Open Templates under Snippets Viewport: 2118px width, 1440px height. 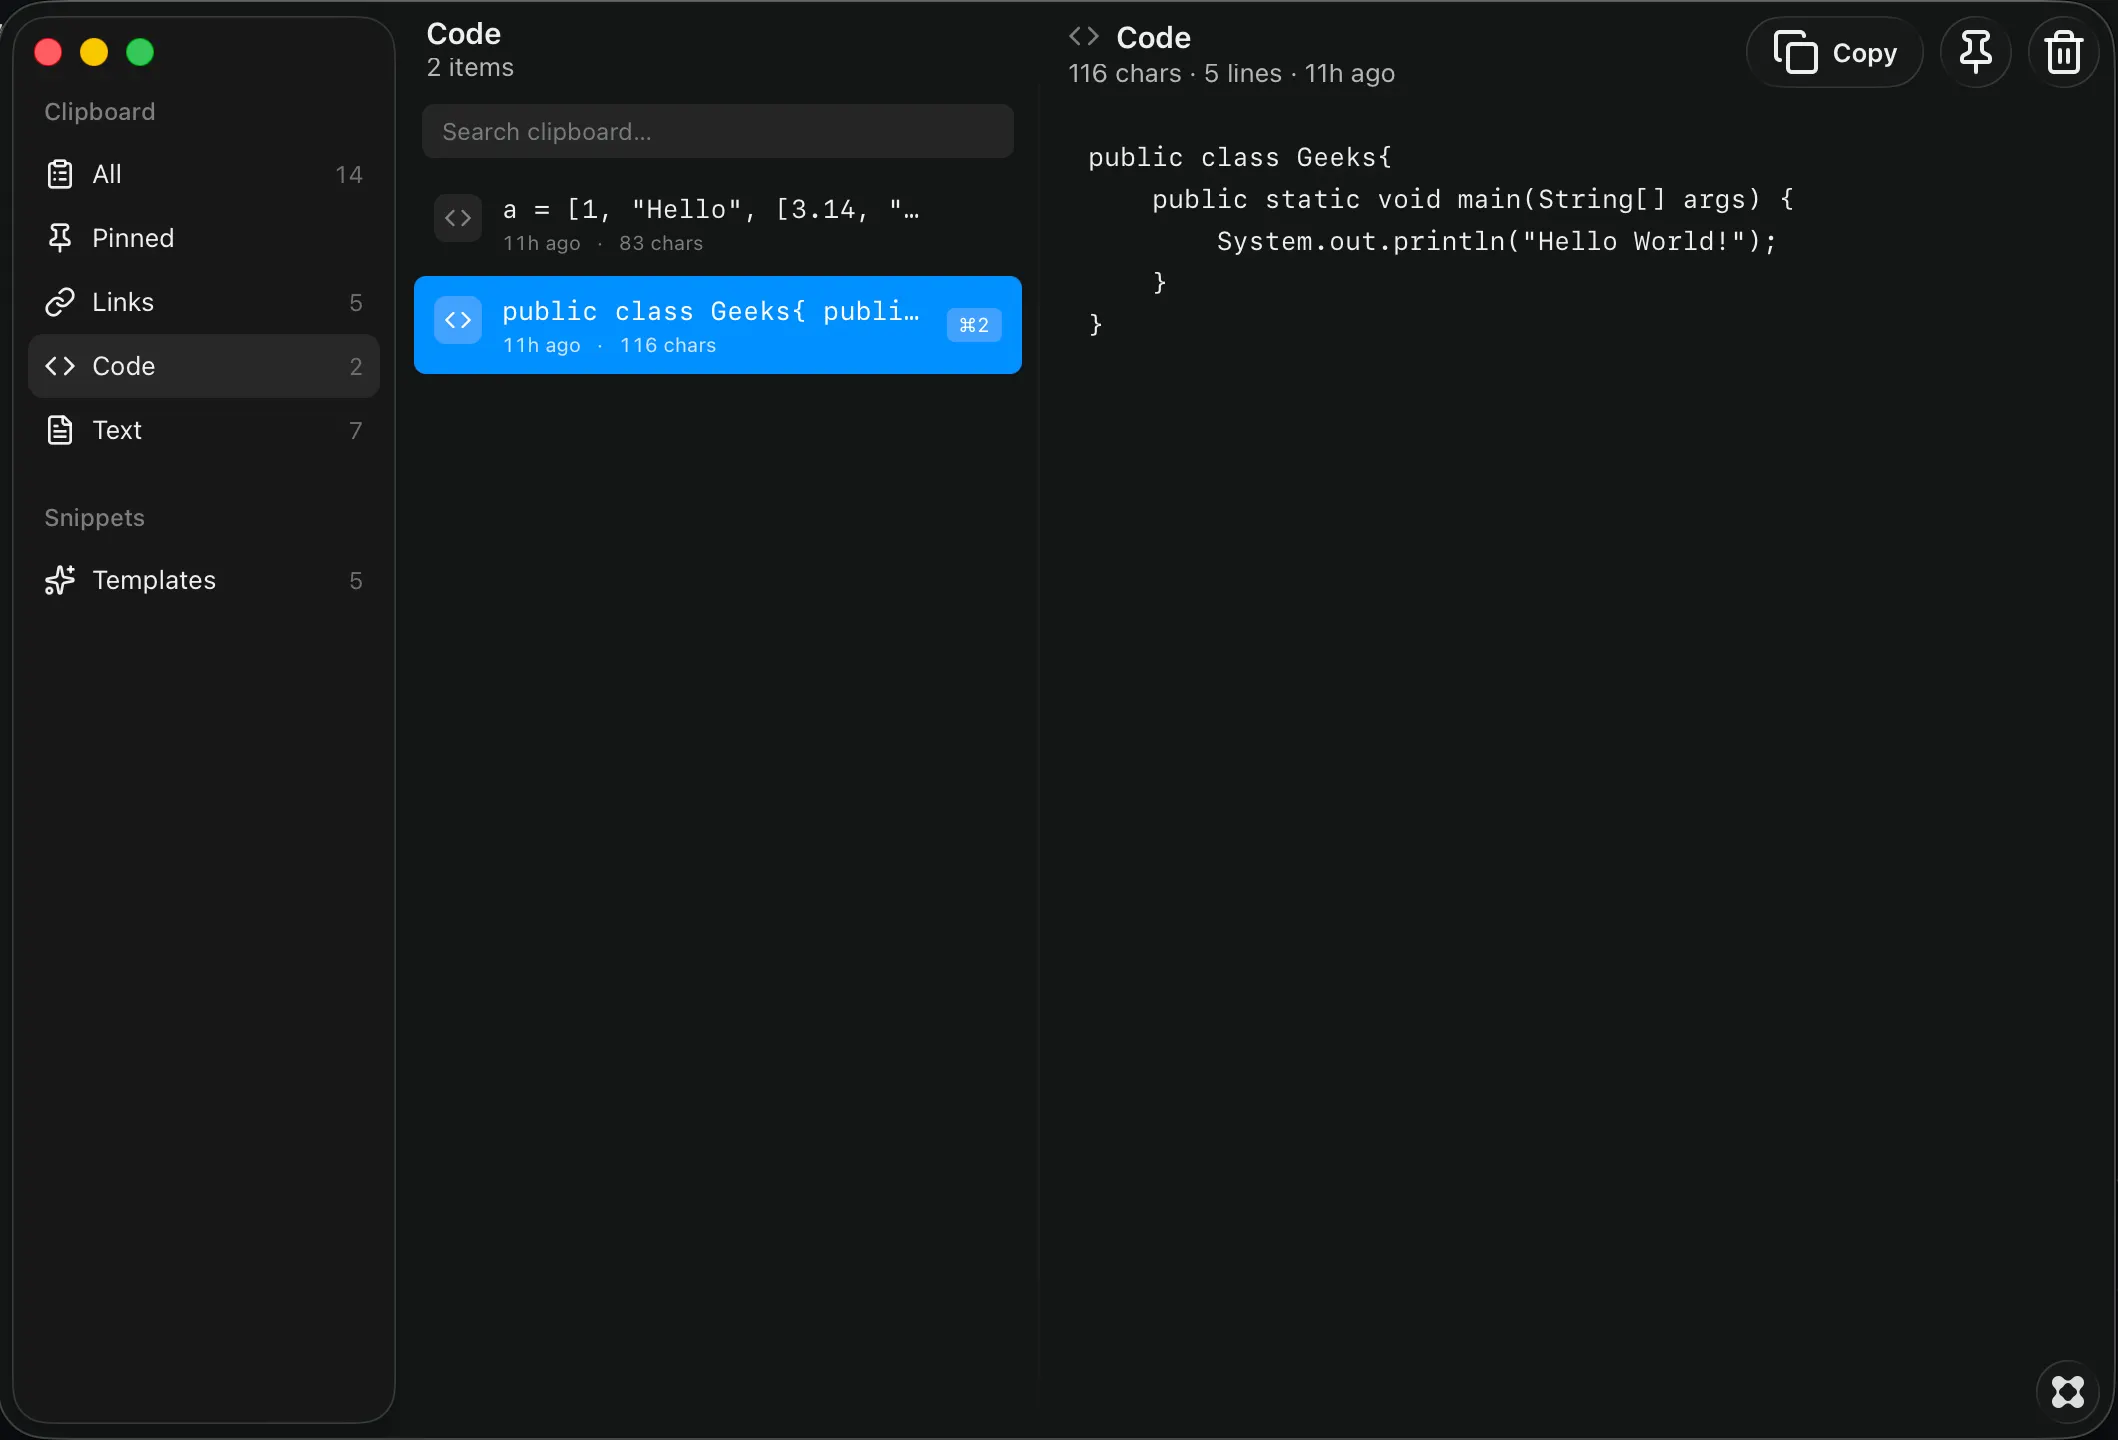click(204, 580)
